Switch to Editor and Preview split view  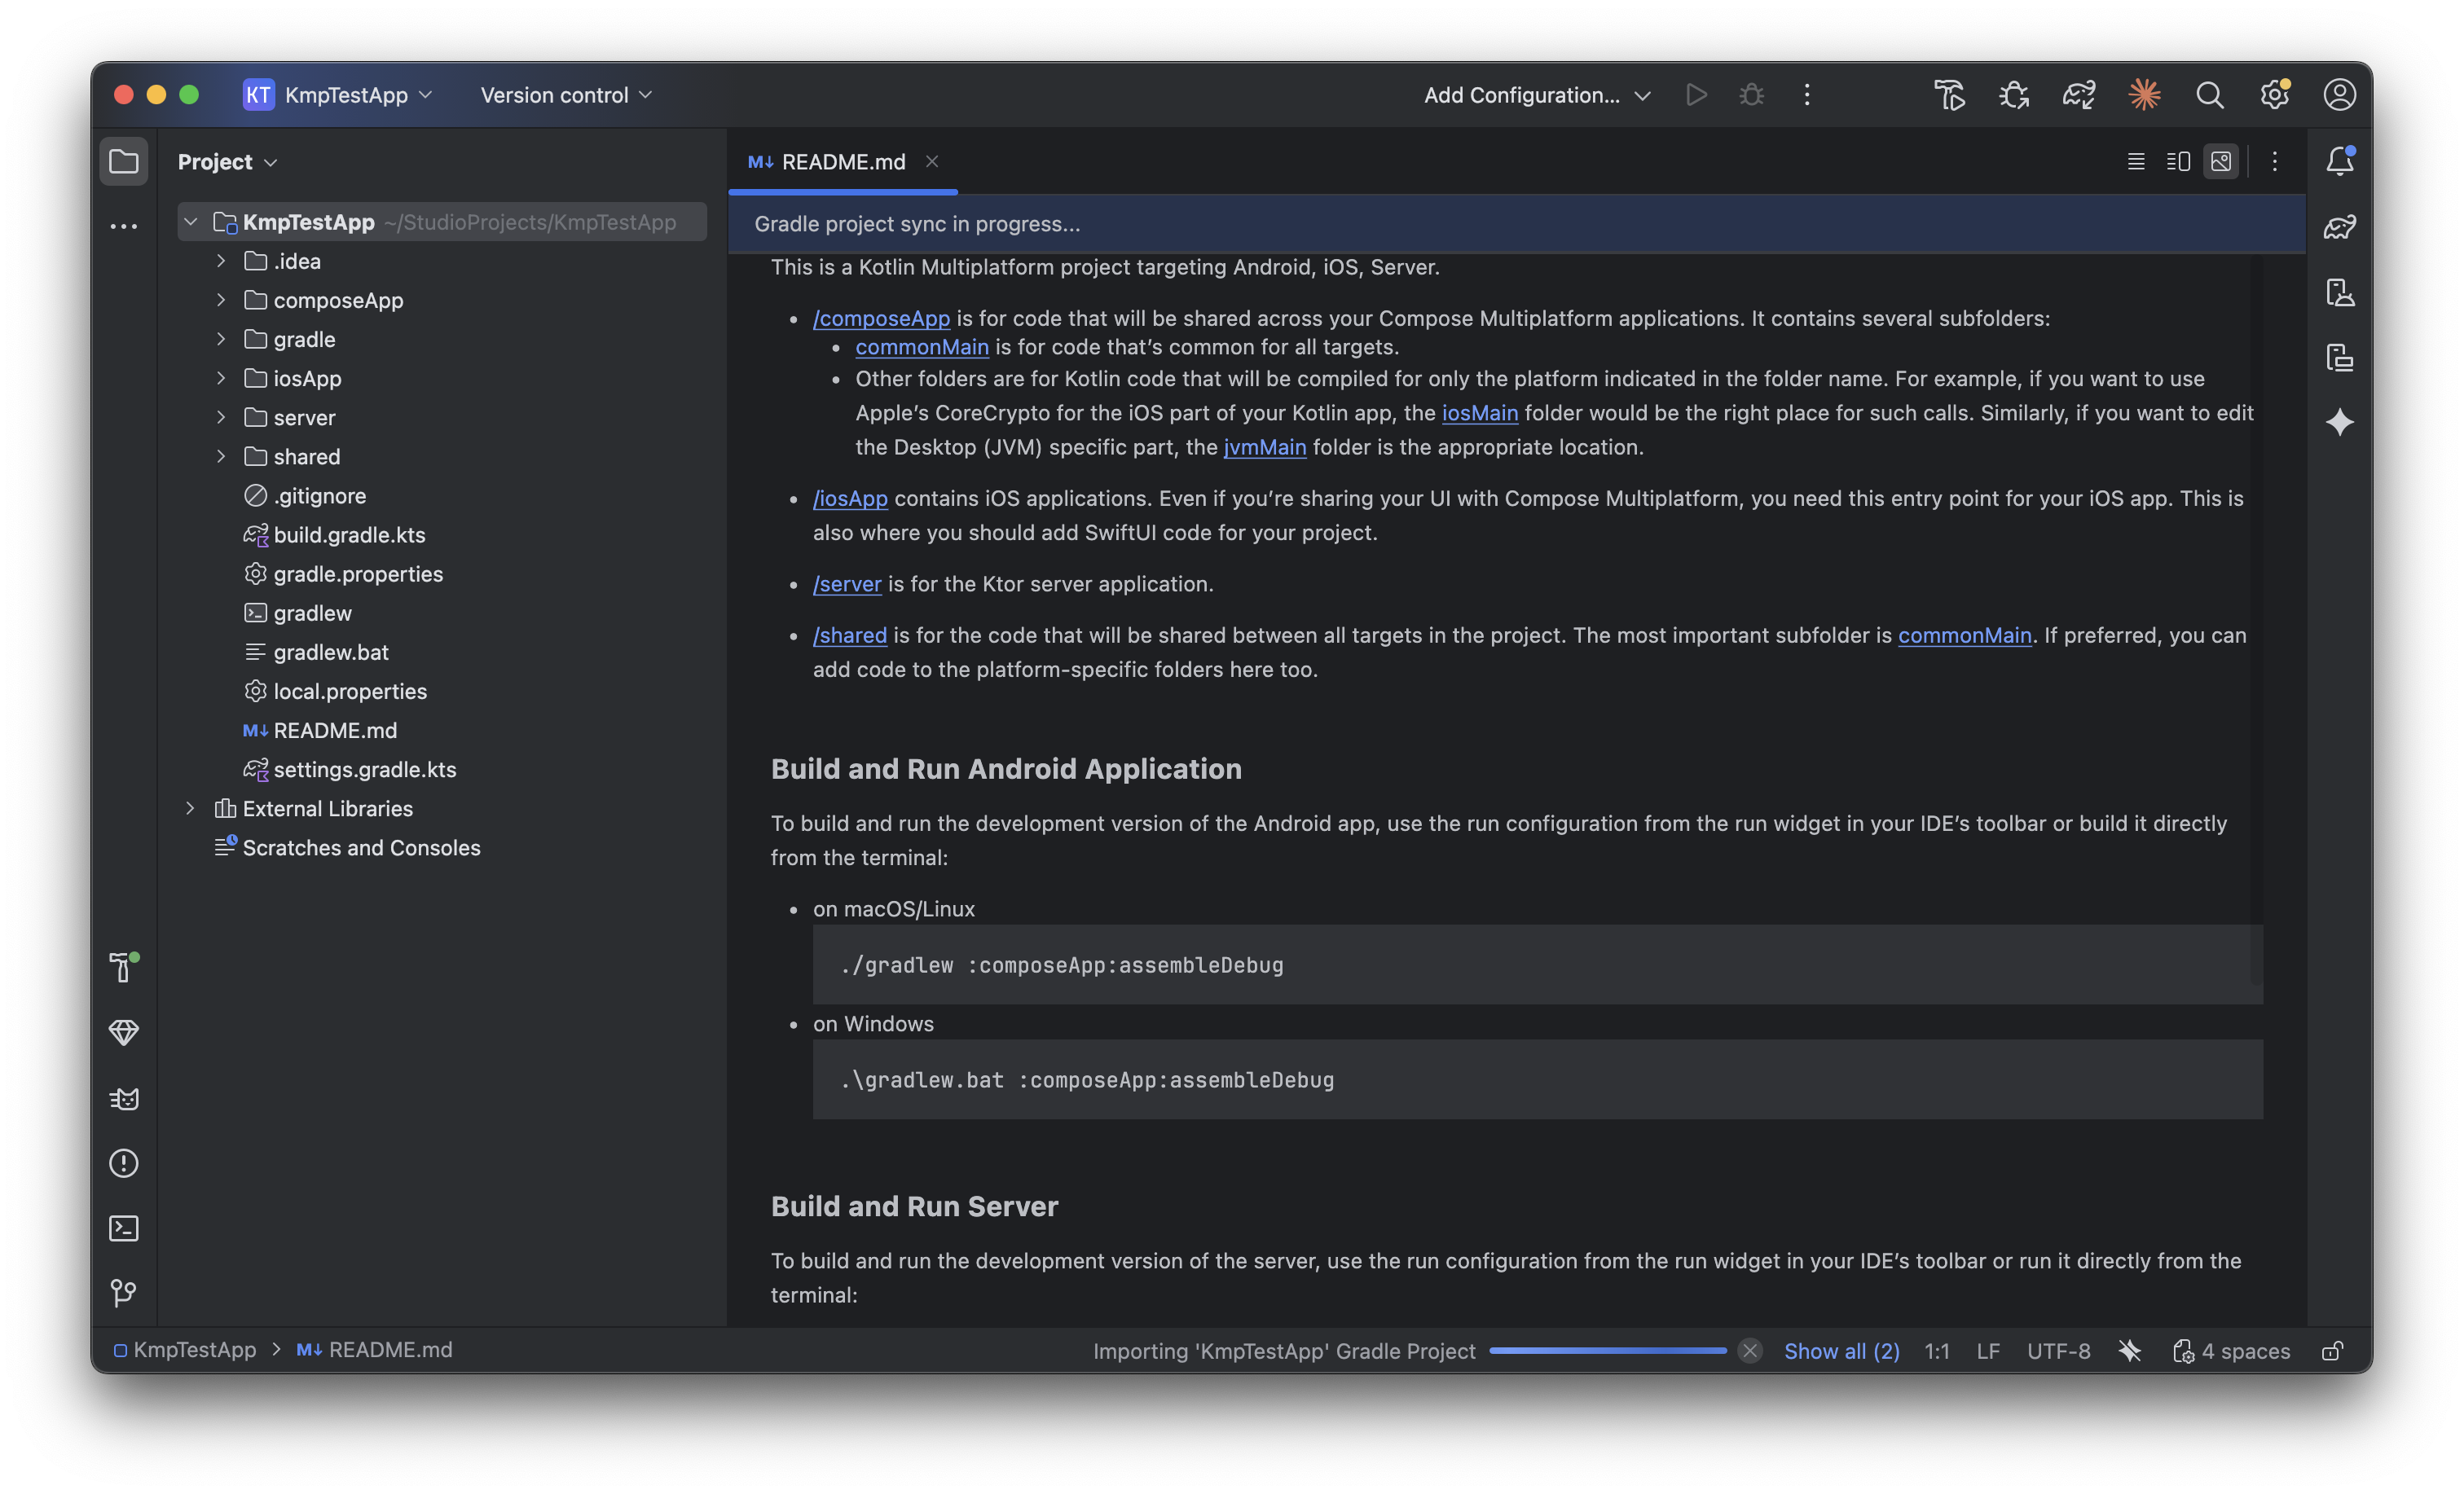tap(2178, 161)
